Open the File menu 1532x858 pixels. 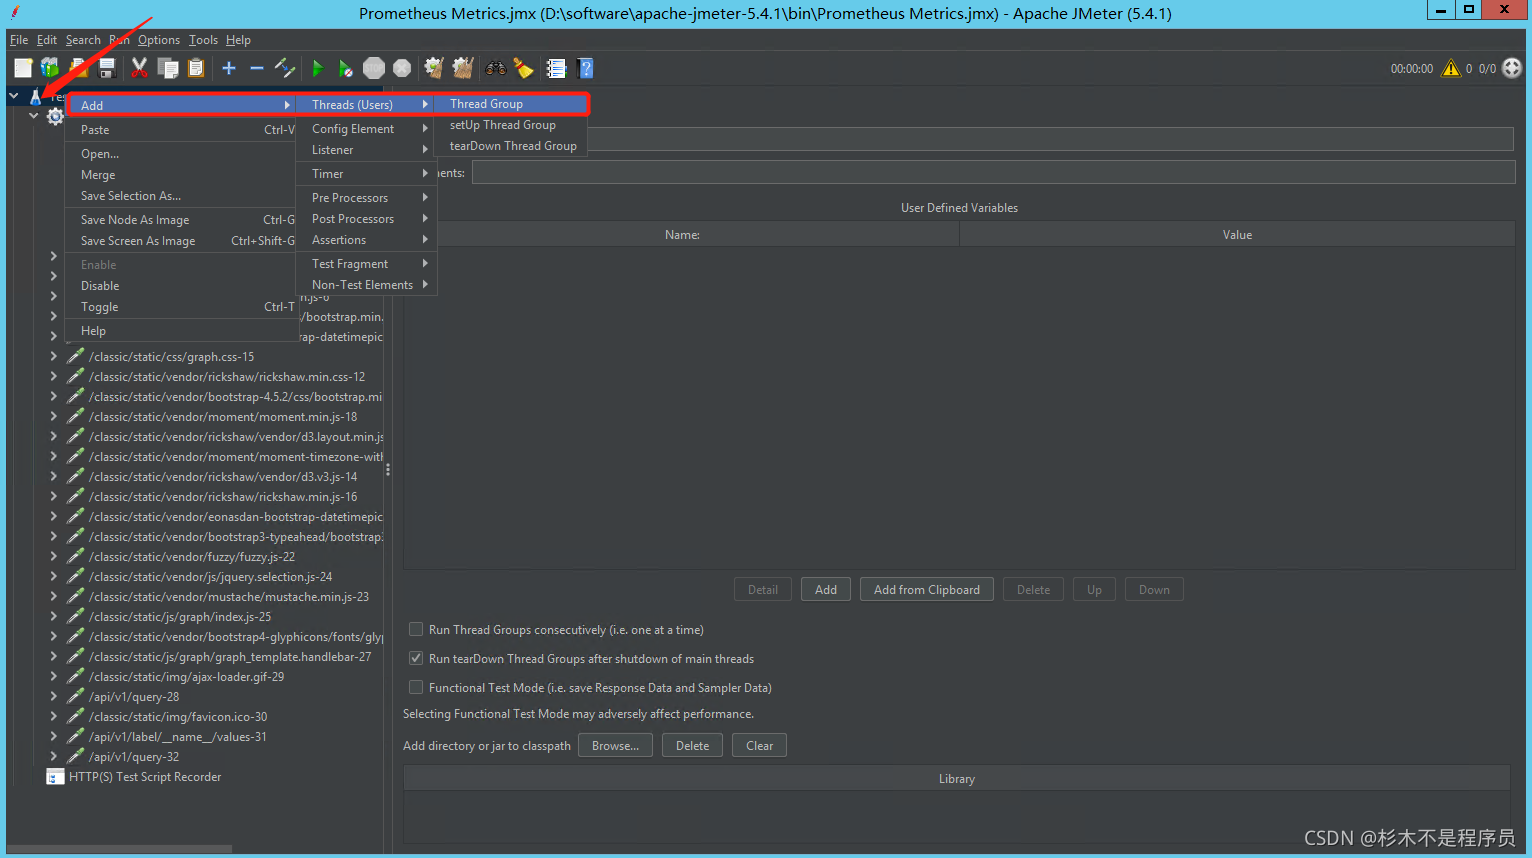click(x=19, y=40)
